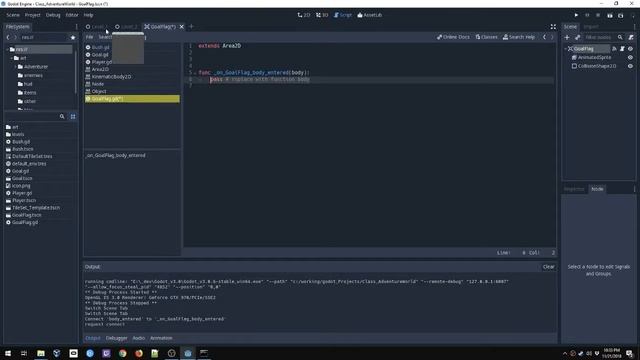Select GoalFlag.gd in script list
Viewport: 640px width, 360px height.
[x=132, y=99]
